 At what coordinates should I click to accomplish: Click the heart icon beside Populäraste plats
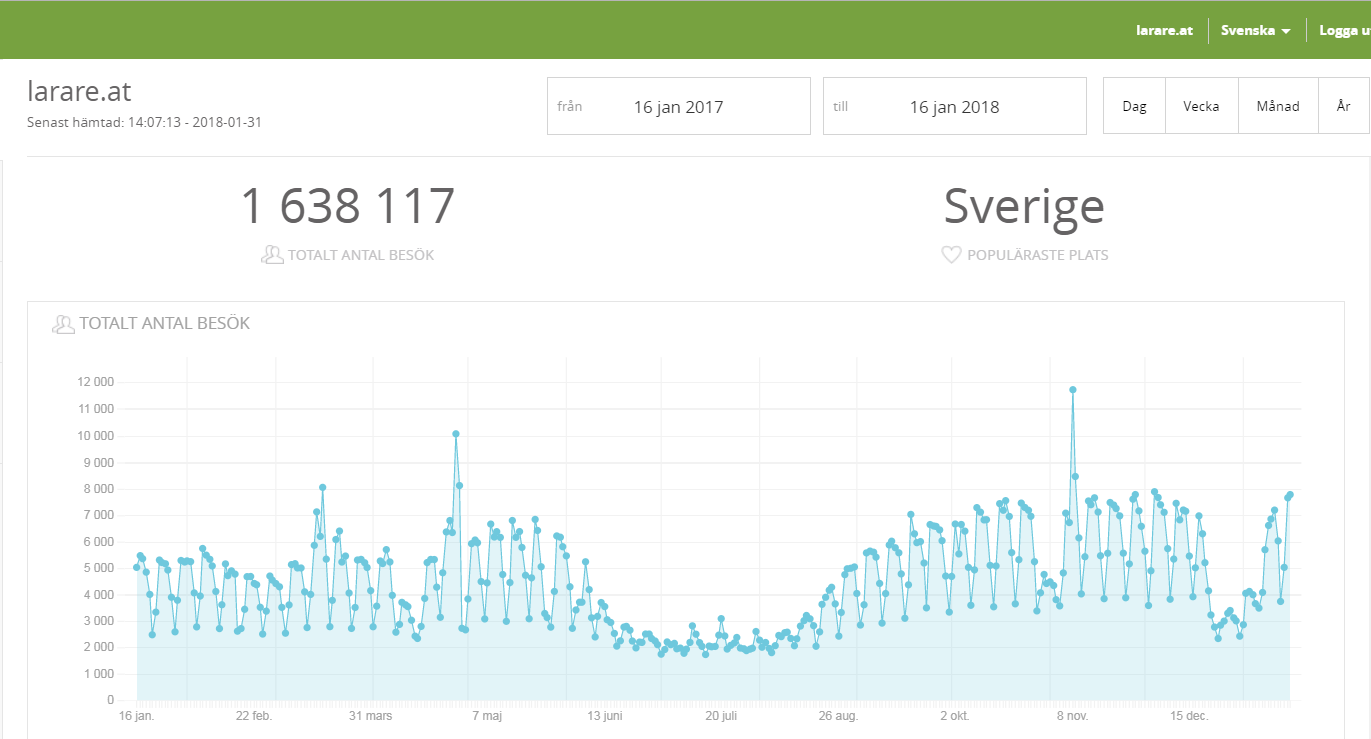[951, 255]
